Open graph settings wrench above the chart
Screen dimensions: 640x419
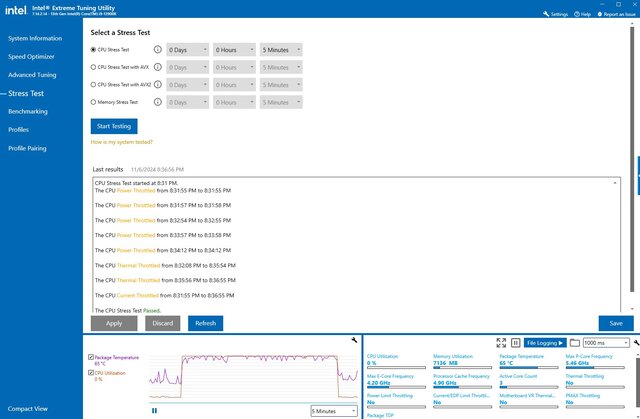(355, 341)
